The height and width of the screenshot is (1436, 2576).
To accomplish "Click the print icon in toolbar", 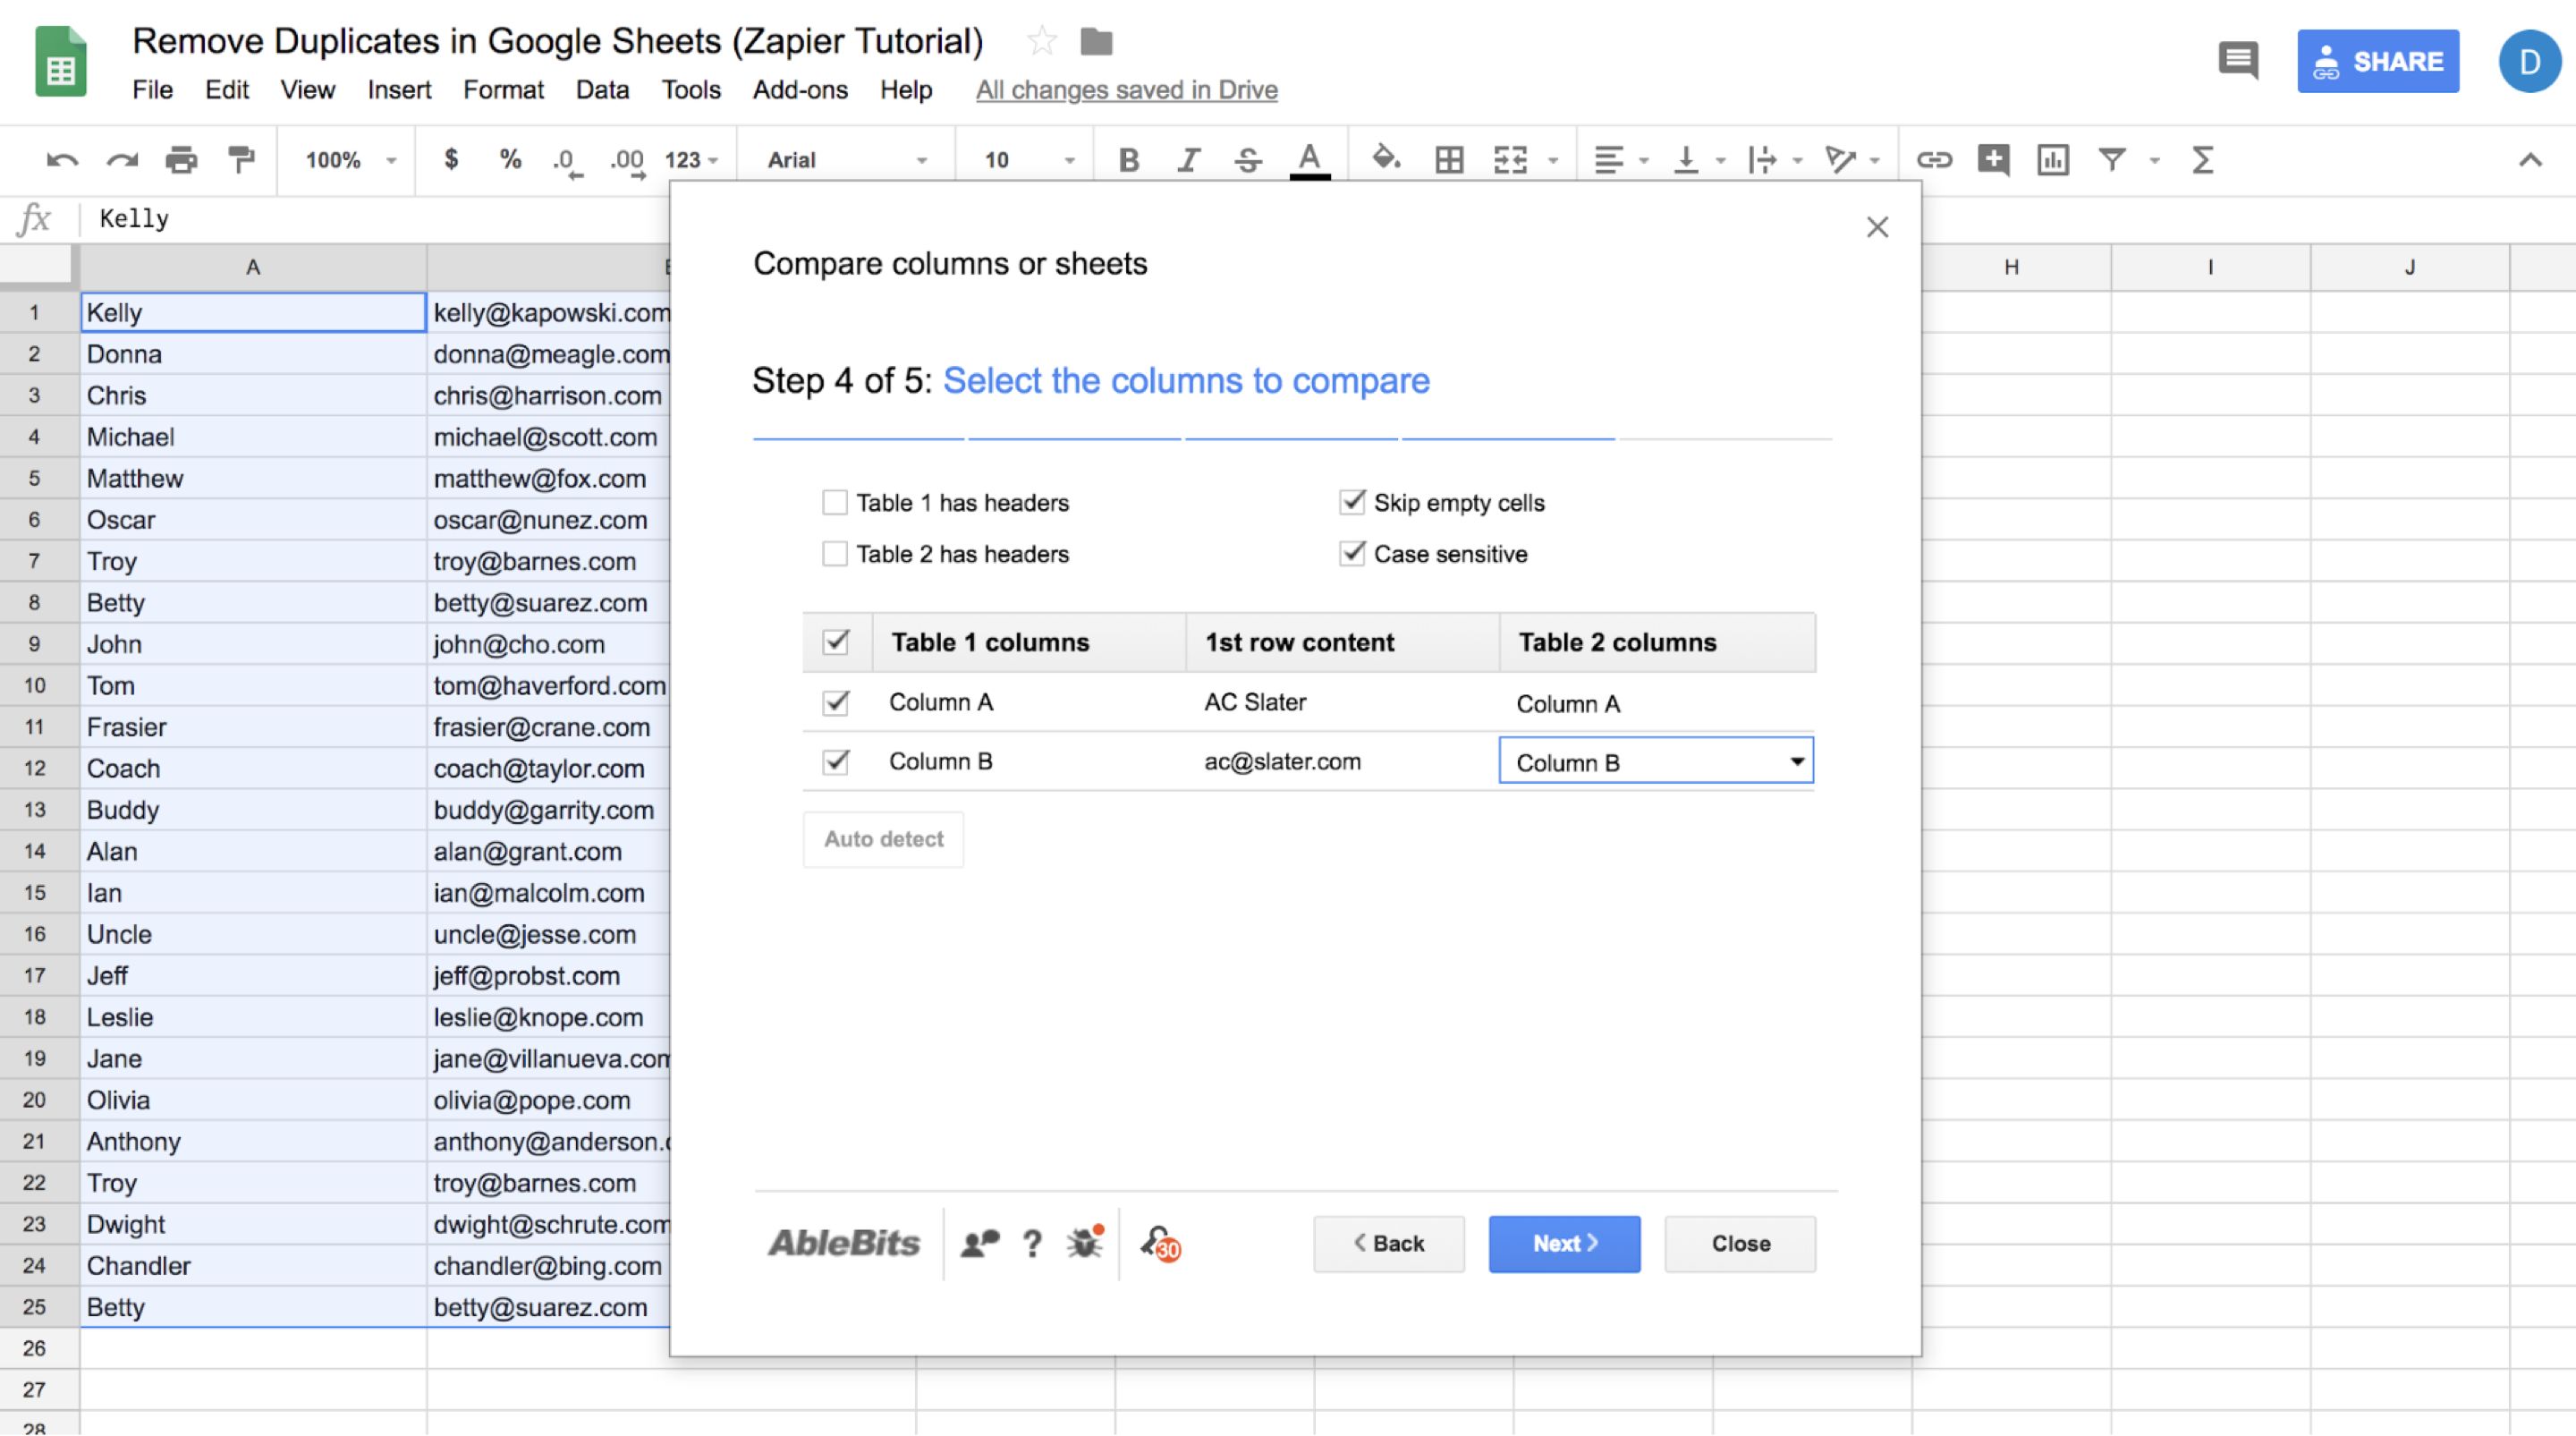I will tap(181, 160).
